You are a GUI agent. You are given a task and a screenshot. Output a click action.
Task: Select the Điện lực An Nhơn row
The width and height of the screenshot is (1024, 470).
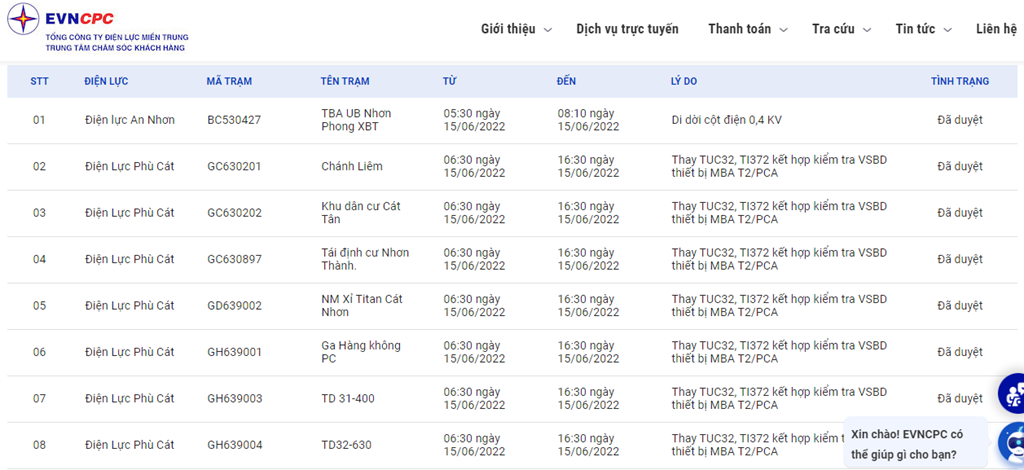[130, 120]
